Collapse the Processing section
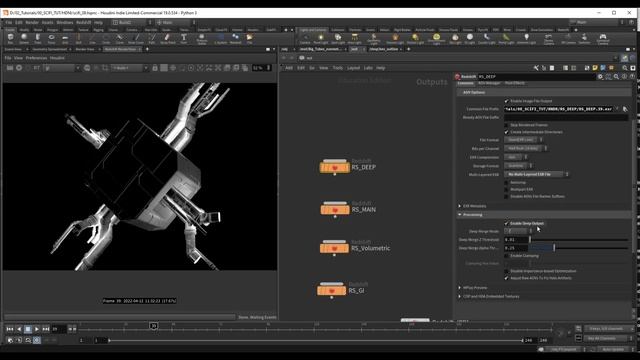Viewport: 640px width, 360px height. pyautogui.click(x=460, y=215)
